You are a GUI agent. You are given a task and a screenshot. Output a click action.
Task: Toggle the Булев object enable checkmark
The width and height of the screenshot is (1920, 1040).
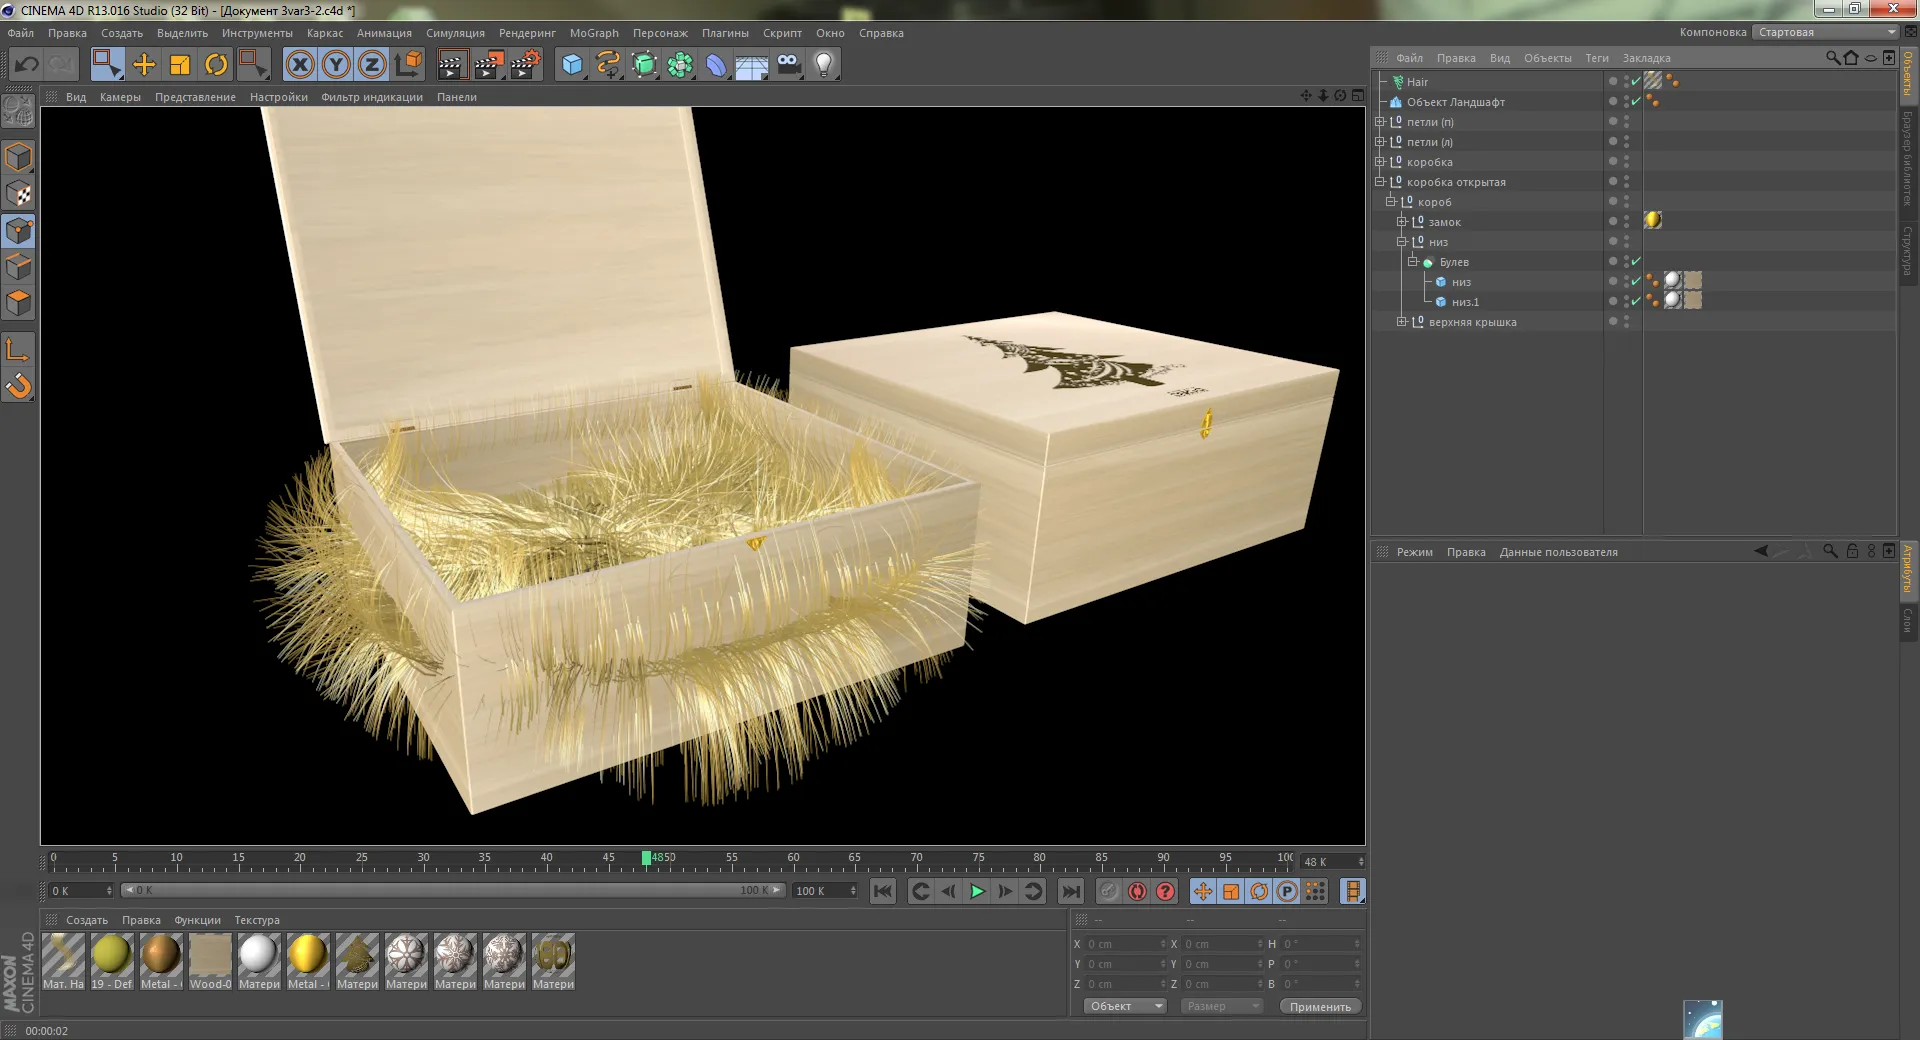(x=1636, y=262)
